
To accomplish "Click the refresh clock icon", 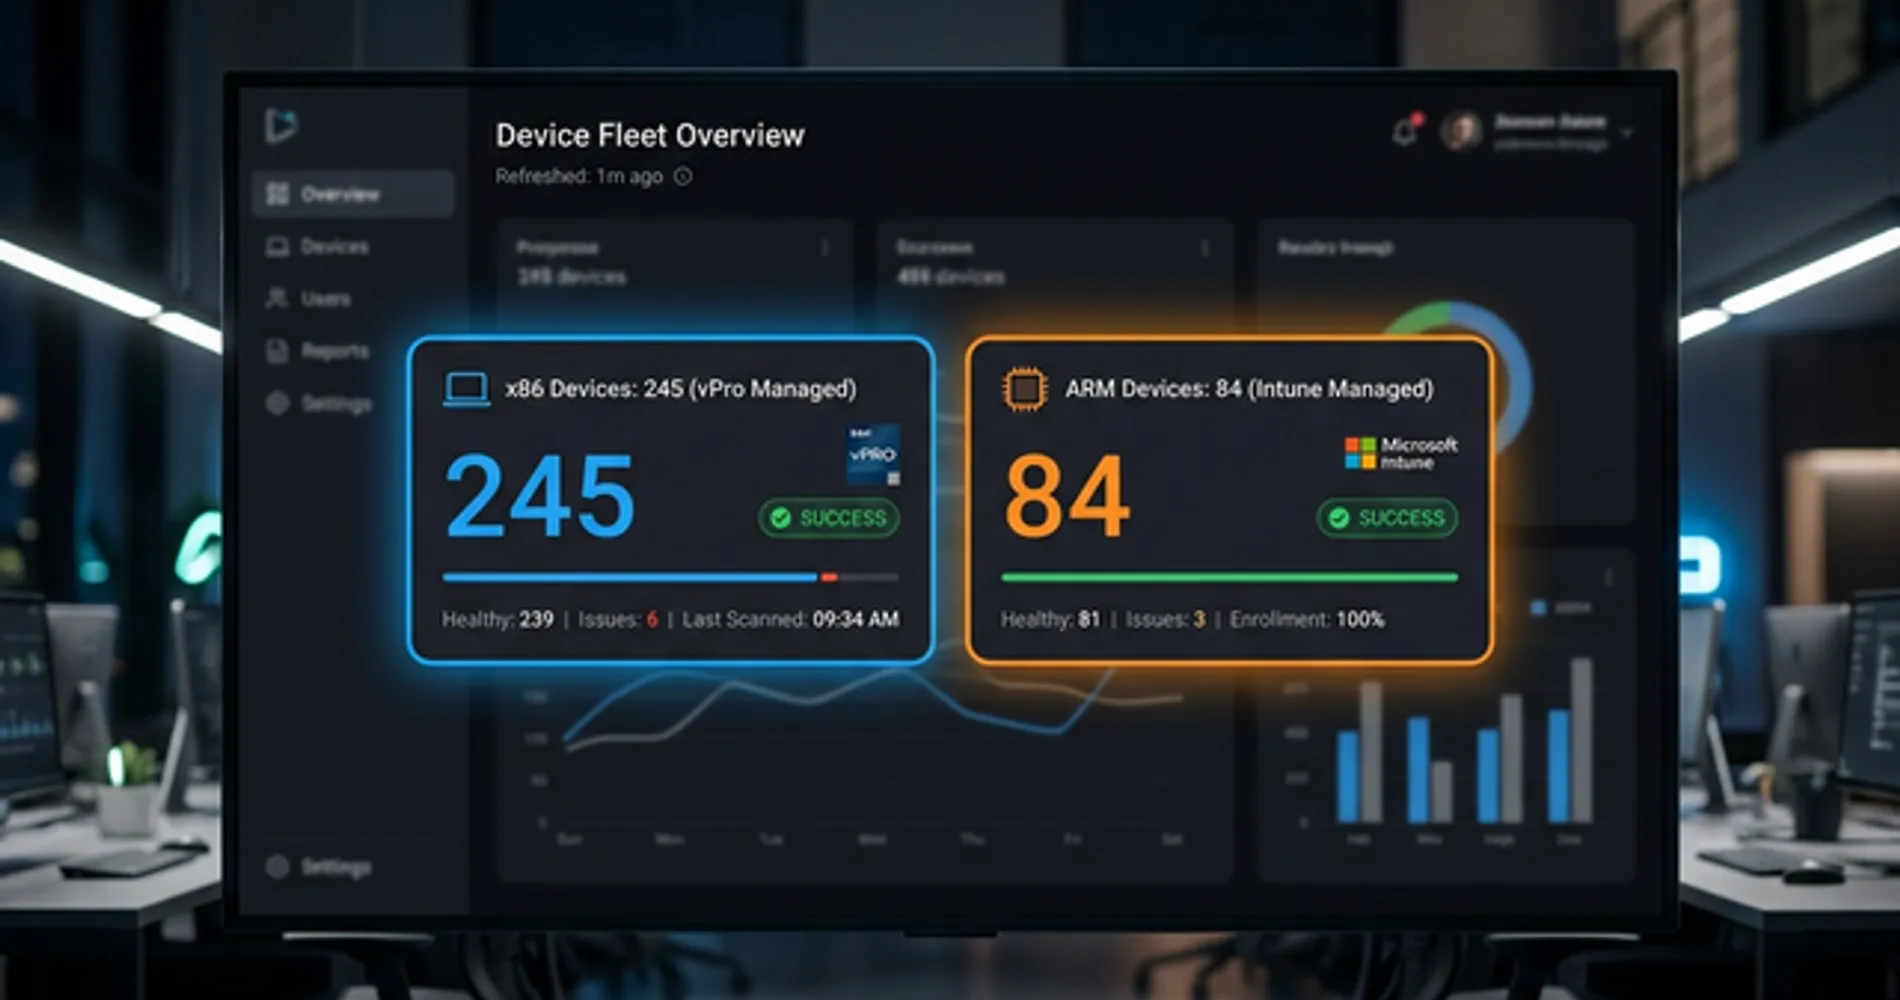I will tap(683, 177).
